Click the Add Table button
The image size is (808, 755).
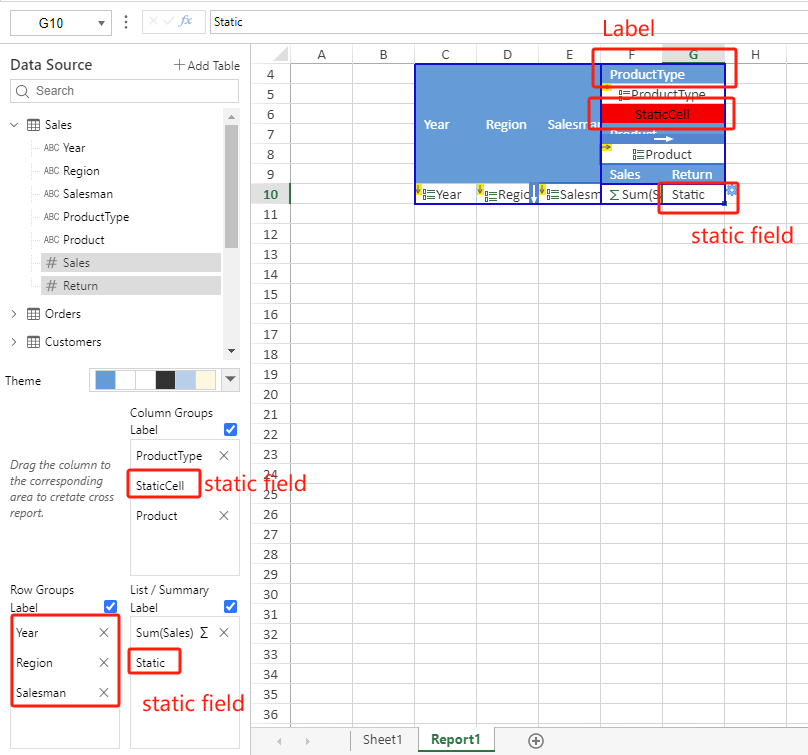pos(207,65)
